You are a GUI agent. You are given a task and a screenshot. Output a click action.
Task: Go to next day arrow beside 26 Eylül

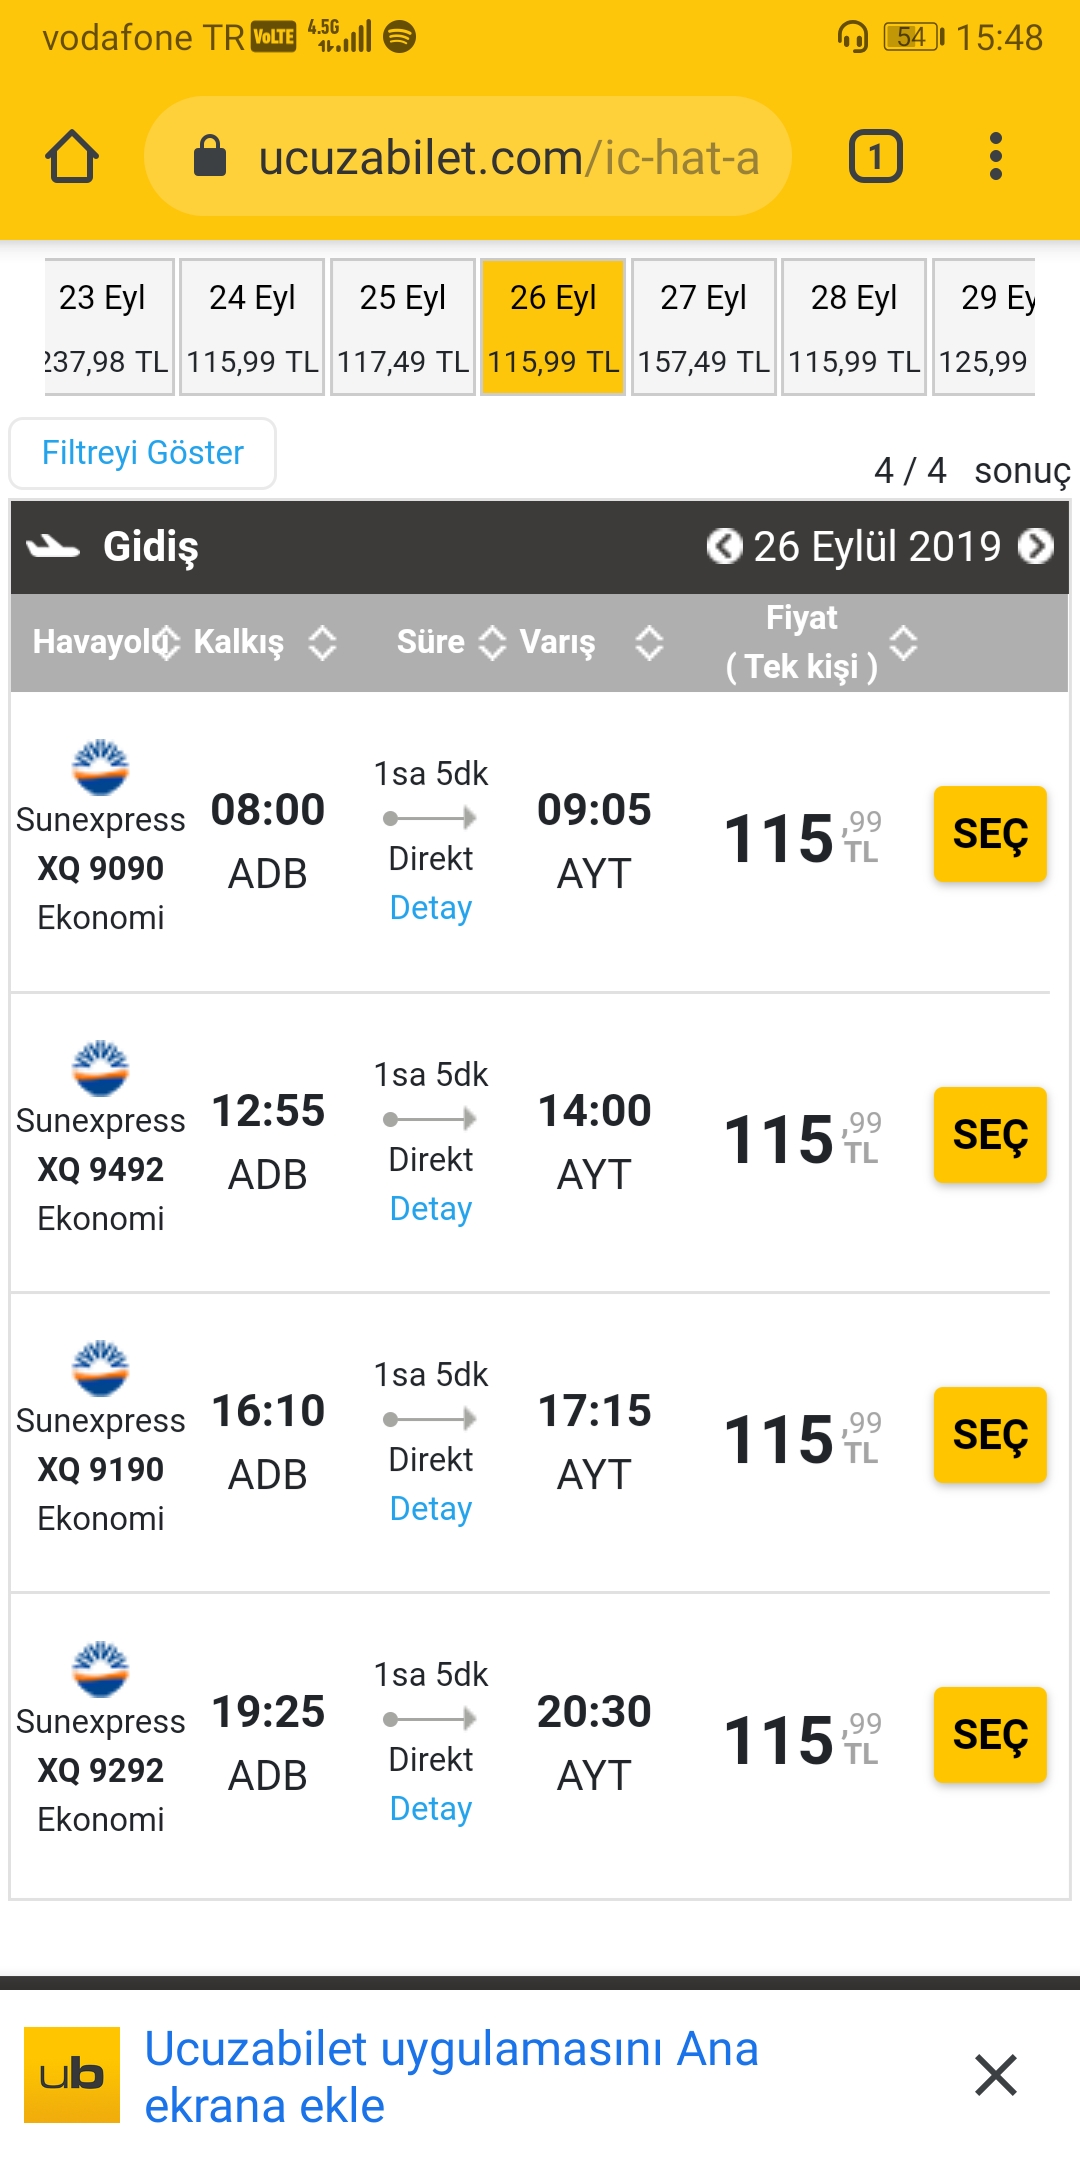tap(1036, 546)
